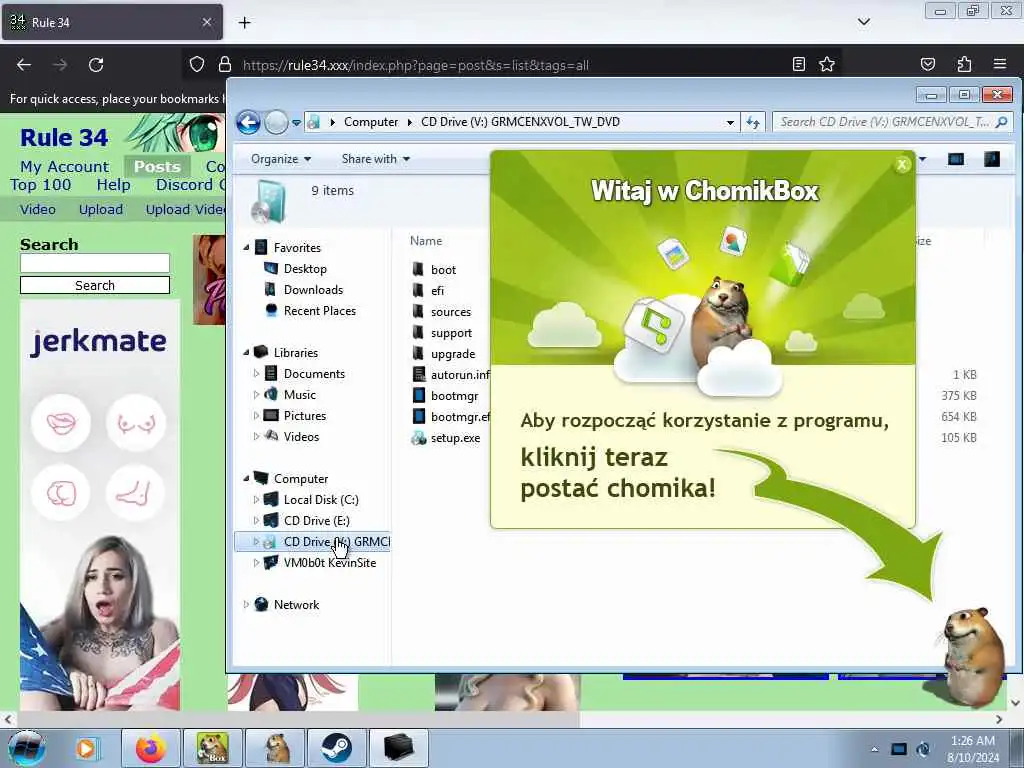The image size is (1024, 768).
Task: Open Firefox from the taskbar
Action: 150,748
